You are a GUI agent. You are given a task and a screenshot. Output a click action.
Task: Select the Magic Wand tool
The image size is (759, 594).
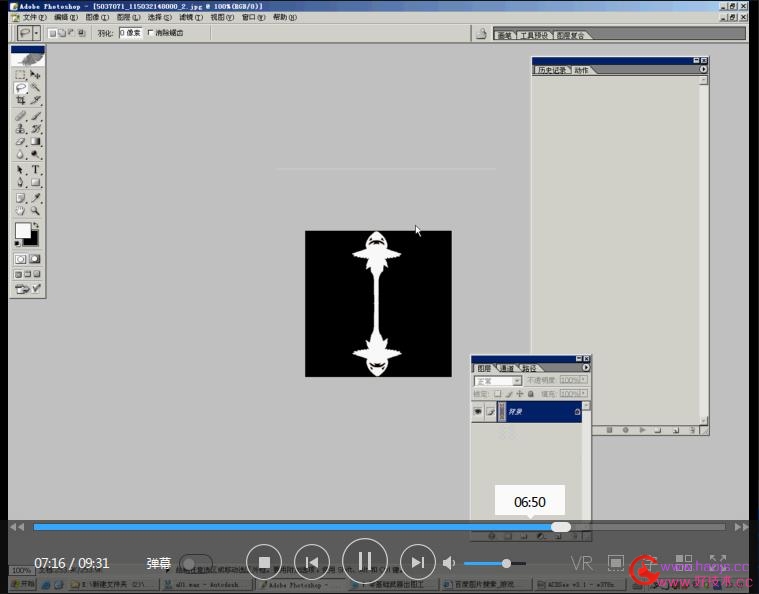pos(35,88)
